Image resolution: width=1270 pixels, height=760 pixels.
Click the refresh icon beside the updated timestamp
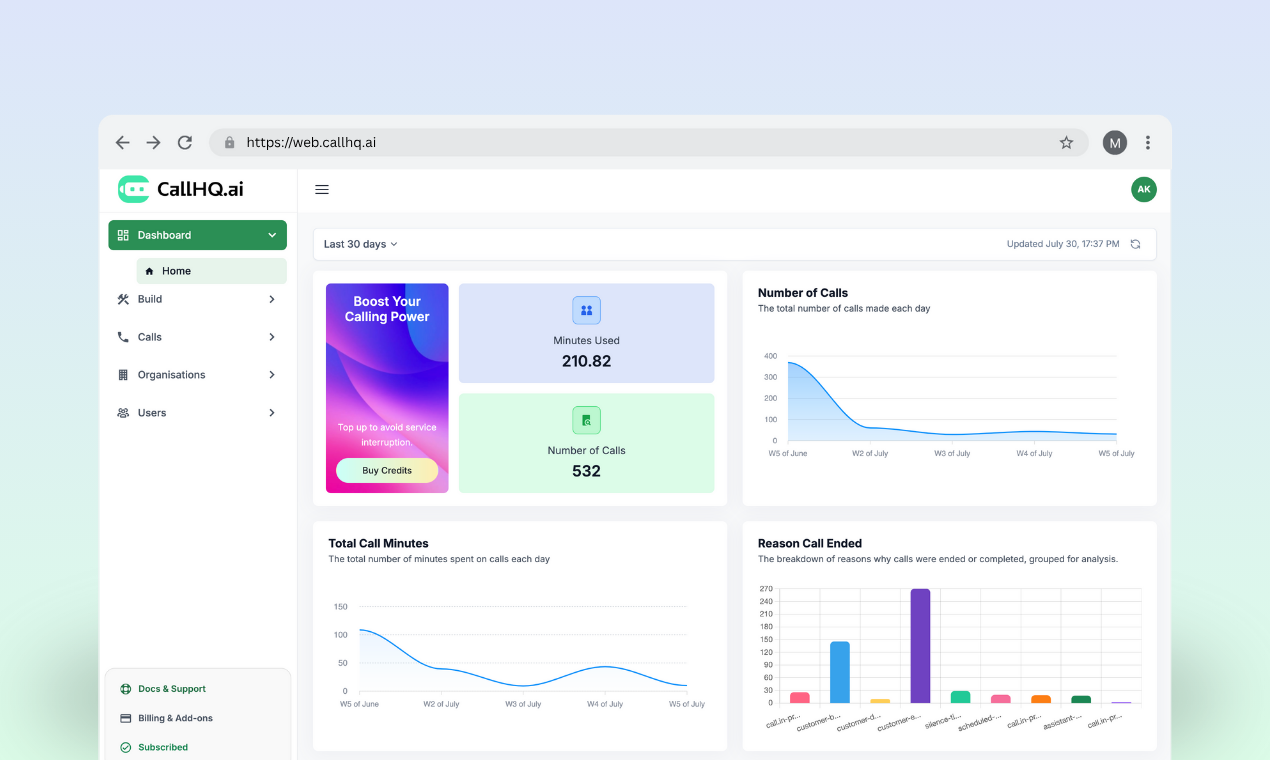(x=1135, y=244)
